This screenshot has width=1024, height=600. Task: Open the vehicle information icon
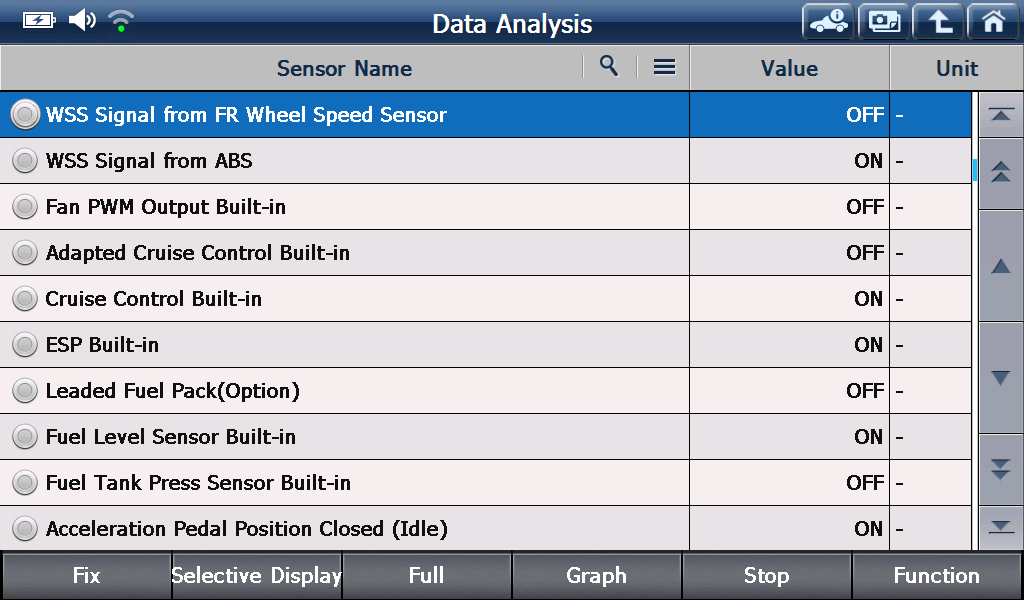coord(828,22)
